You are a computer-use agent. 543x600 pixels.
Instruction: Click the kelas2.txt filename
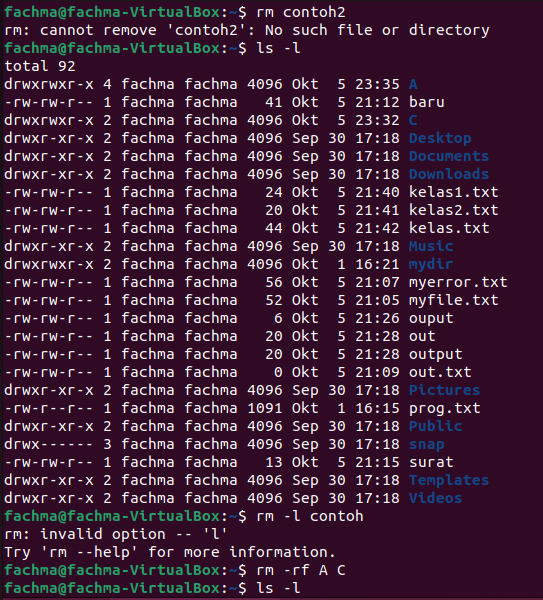pyautogui.click(x=453, y=210)
